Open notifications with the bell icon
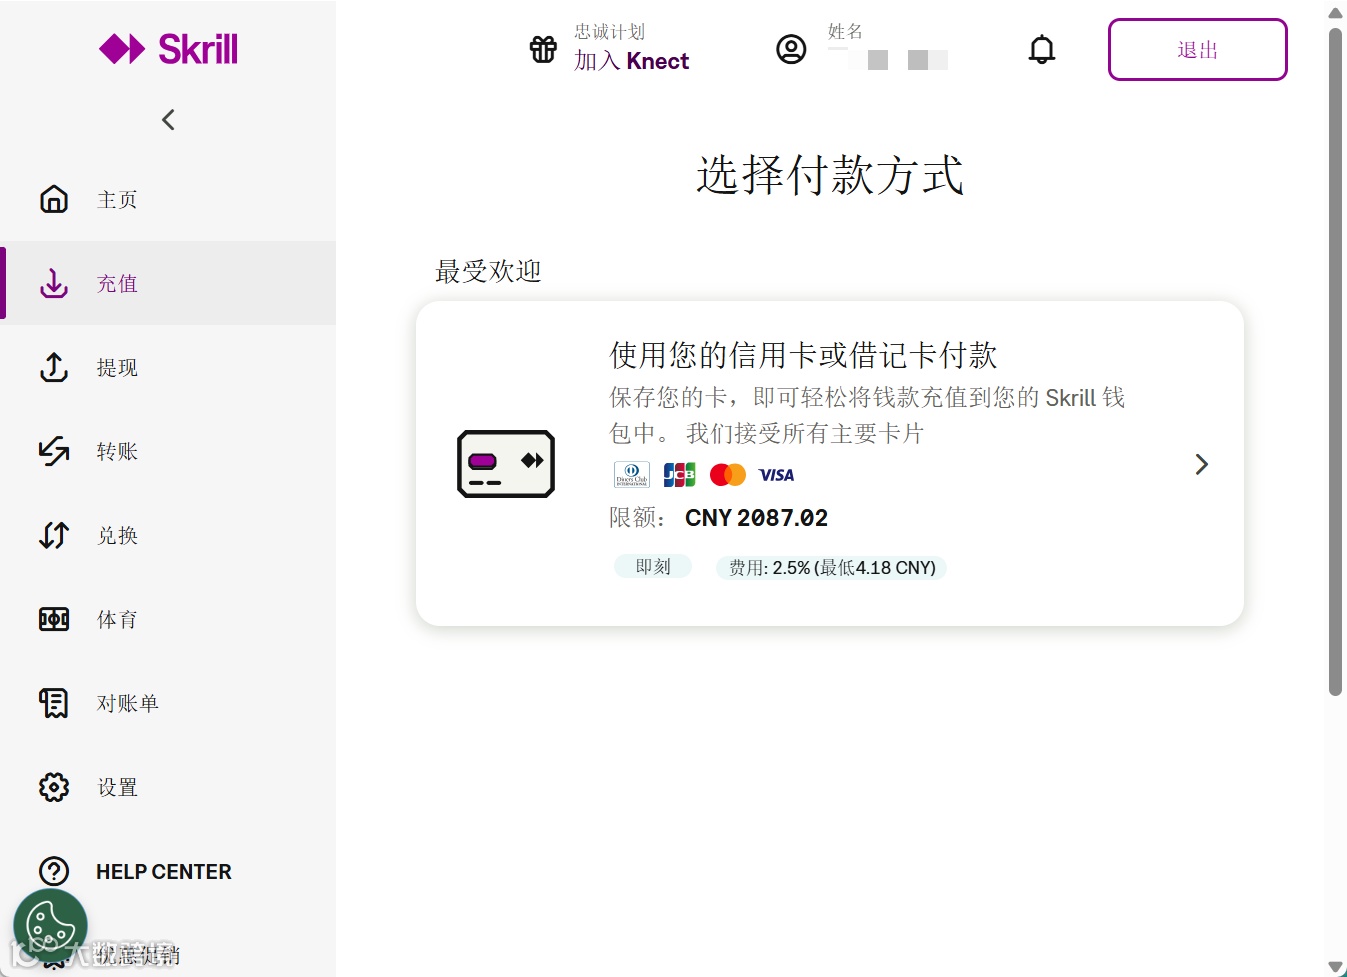Viewport: 1347px width, 977px height. (x=1042, y=49)
